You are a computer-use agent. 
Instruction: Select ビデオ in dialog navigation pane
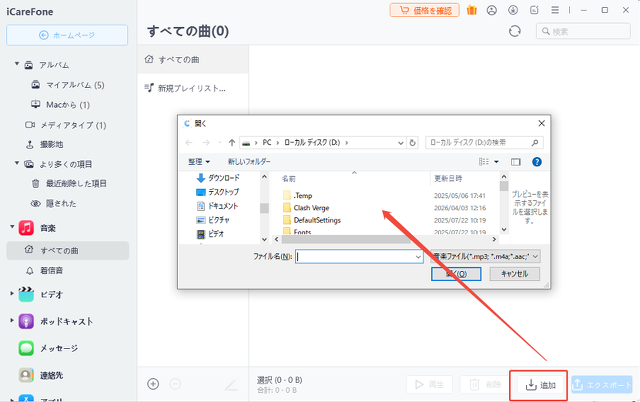pyautogui.click(x=211, y=234)
